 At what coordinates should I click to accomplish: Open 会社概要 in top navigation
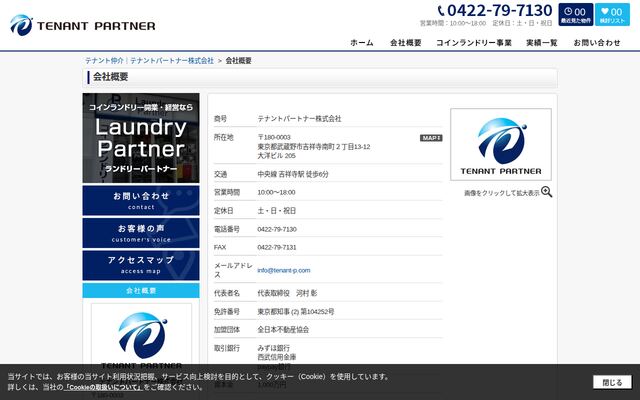[405, 42]
